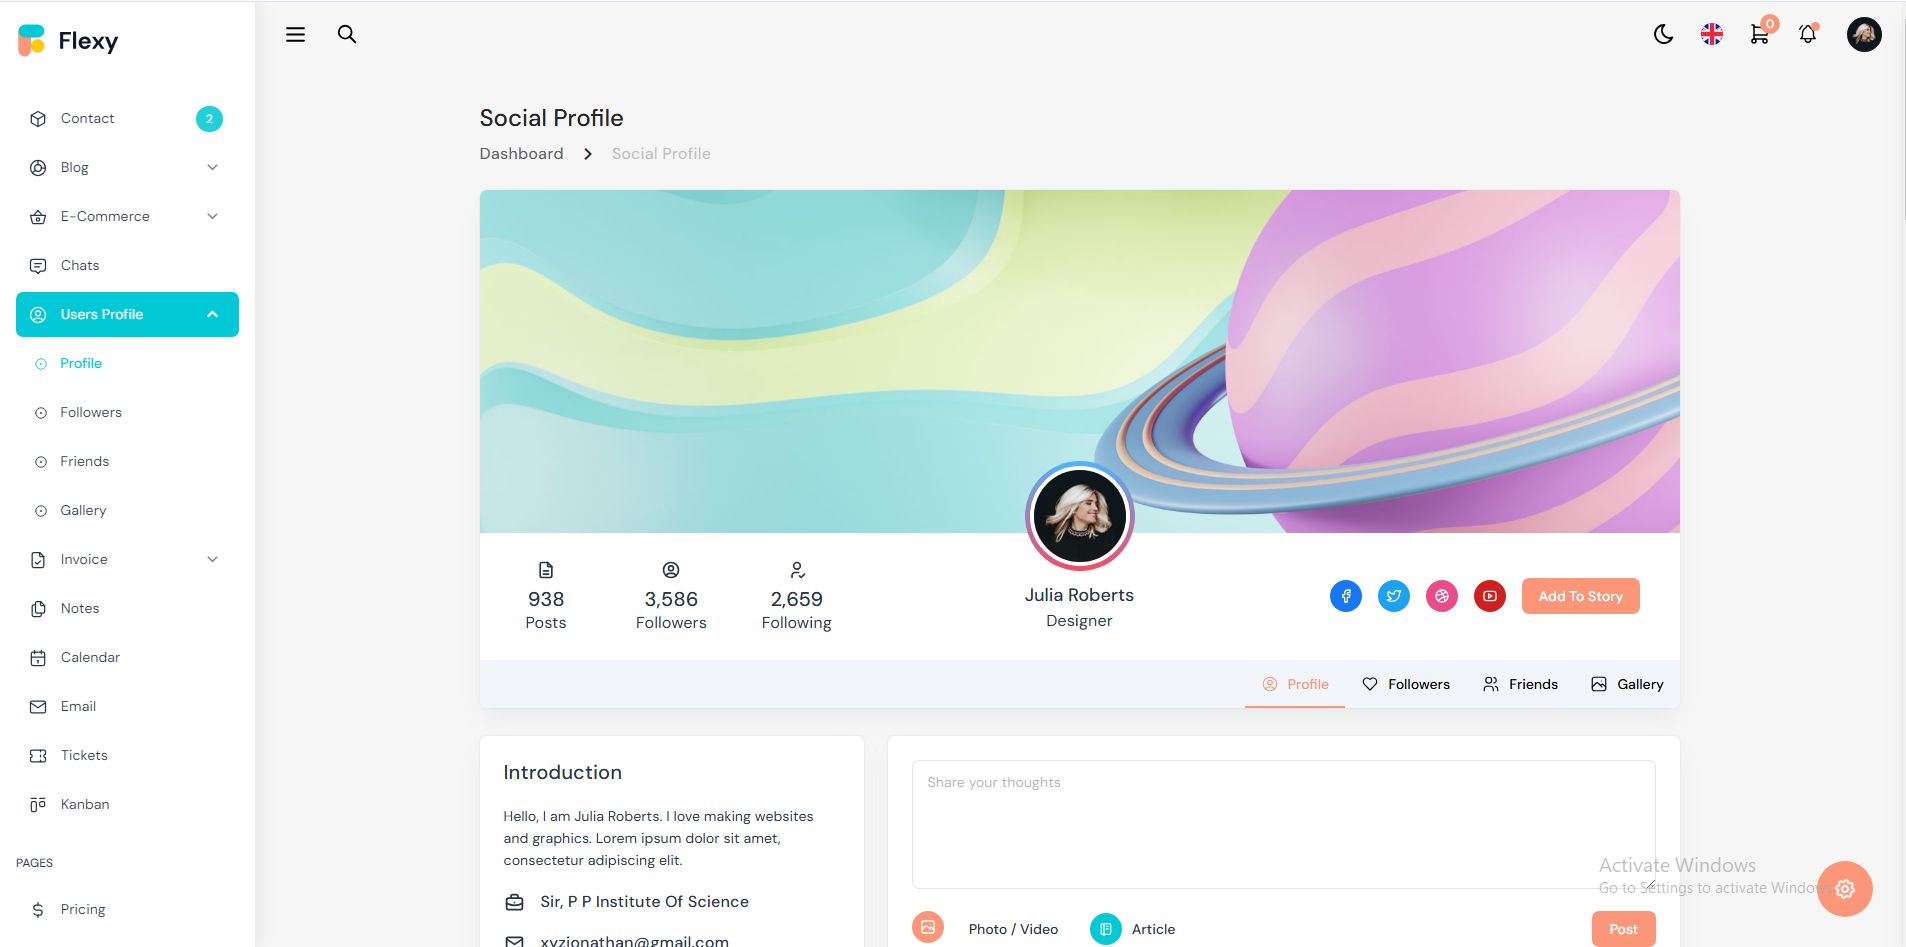
Task: Collapse the Users Profile menu
Action: click(127, 314)
